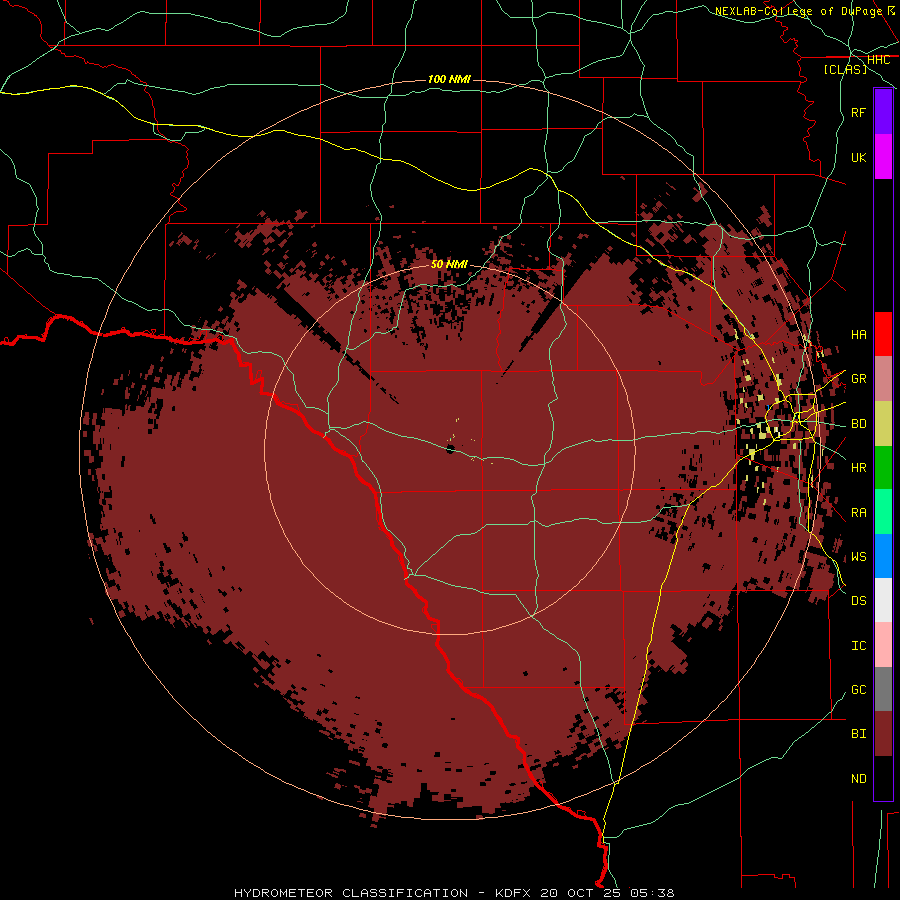Click the GC legend label

[858, 689]
